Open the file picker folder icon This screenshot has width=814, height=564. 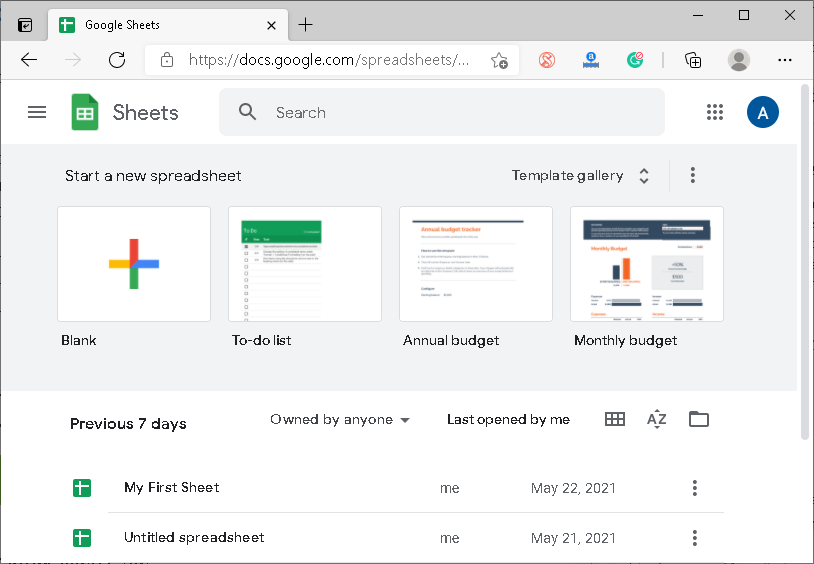699,419
